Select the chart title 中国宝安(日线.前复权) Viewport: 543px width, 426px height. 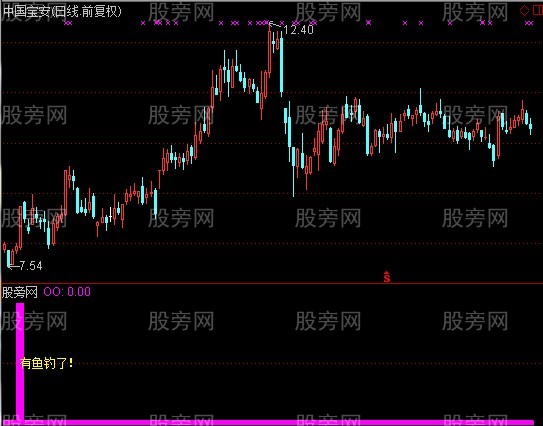(x=62, y=12)
